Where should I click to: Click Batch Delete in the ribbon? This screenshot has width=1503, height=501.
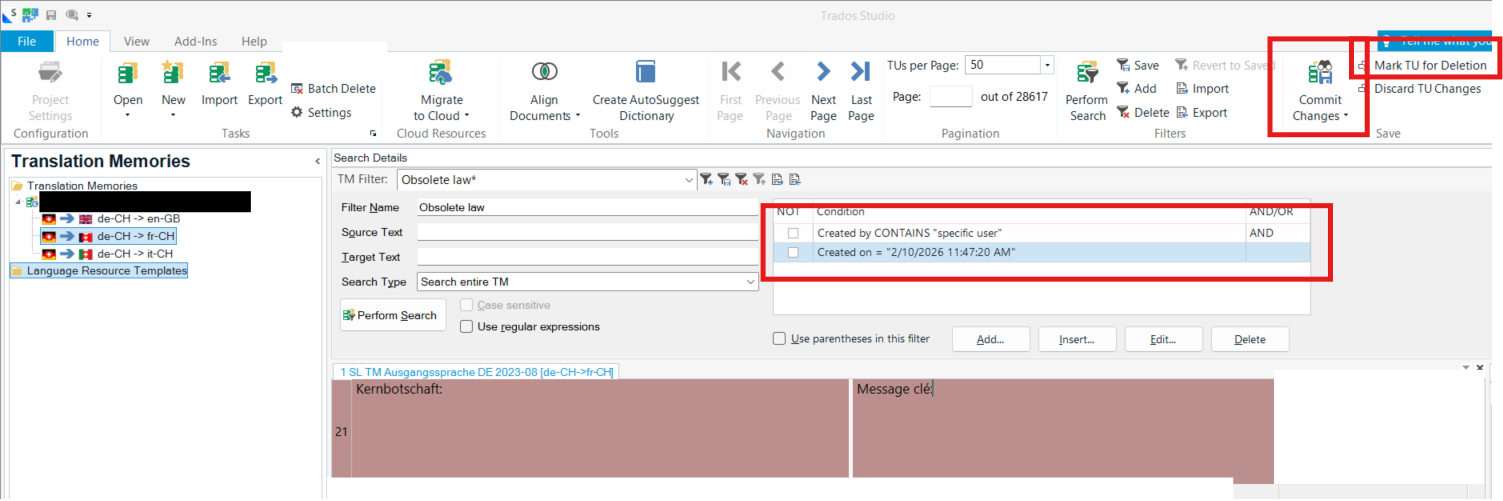tap(333, 89)
